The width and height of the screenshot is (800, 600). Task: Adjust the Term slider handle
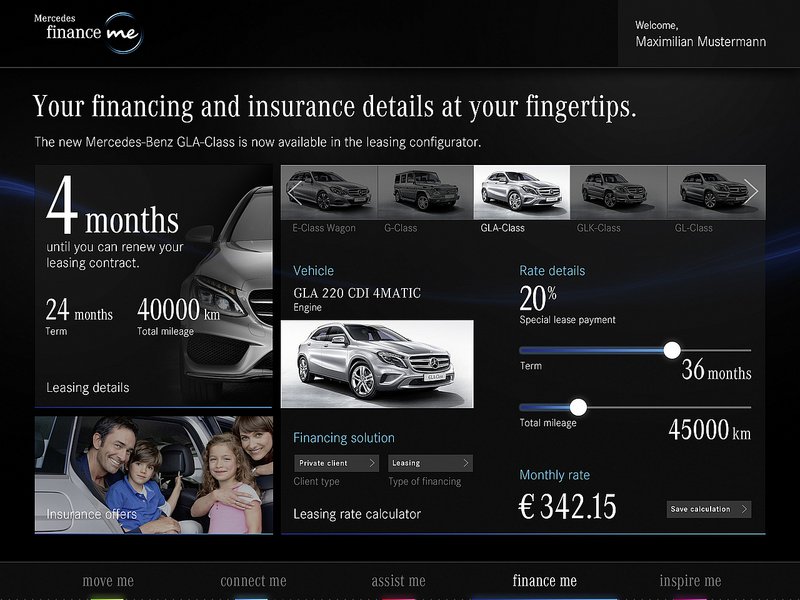(x=672, y=349)
